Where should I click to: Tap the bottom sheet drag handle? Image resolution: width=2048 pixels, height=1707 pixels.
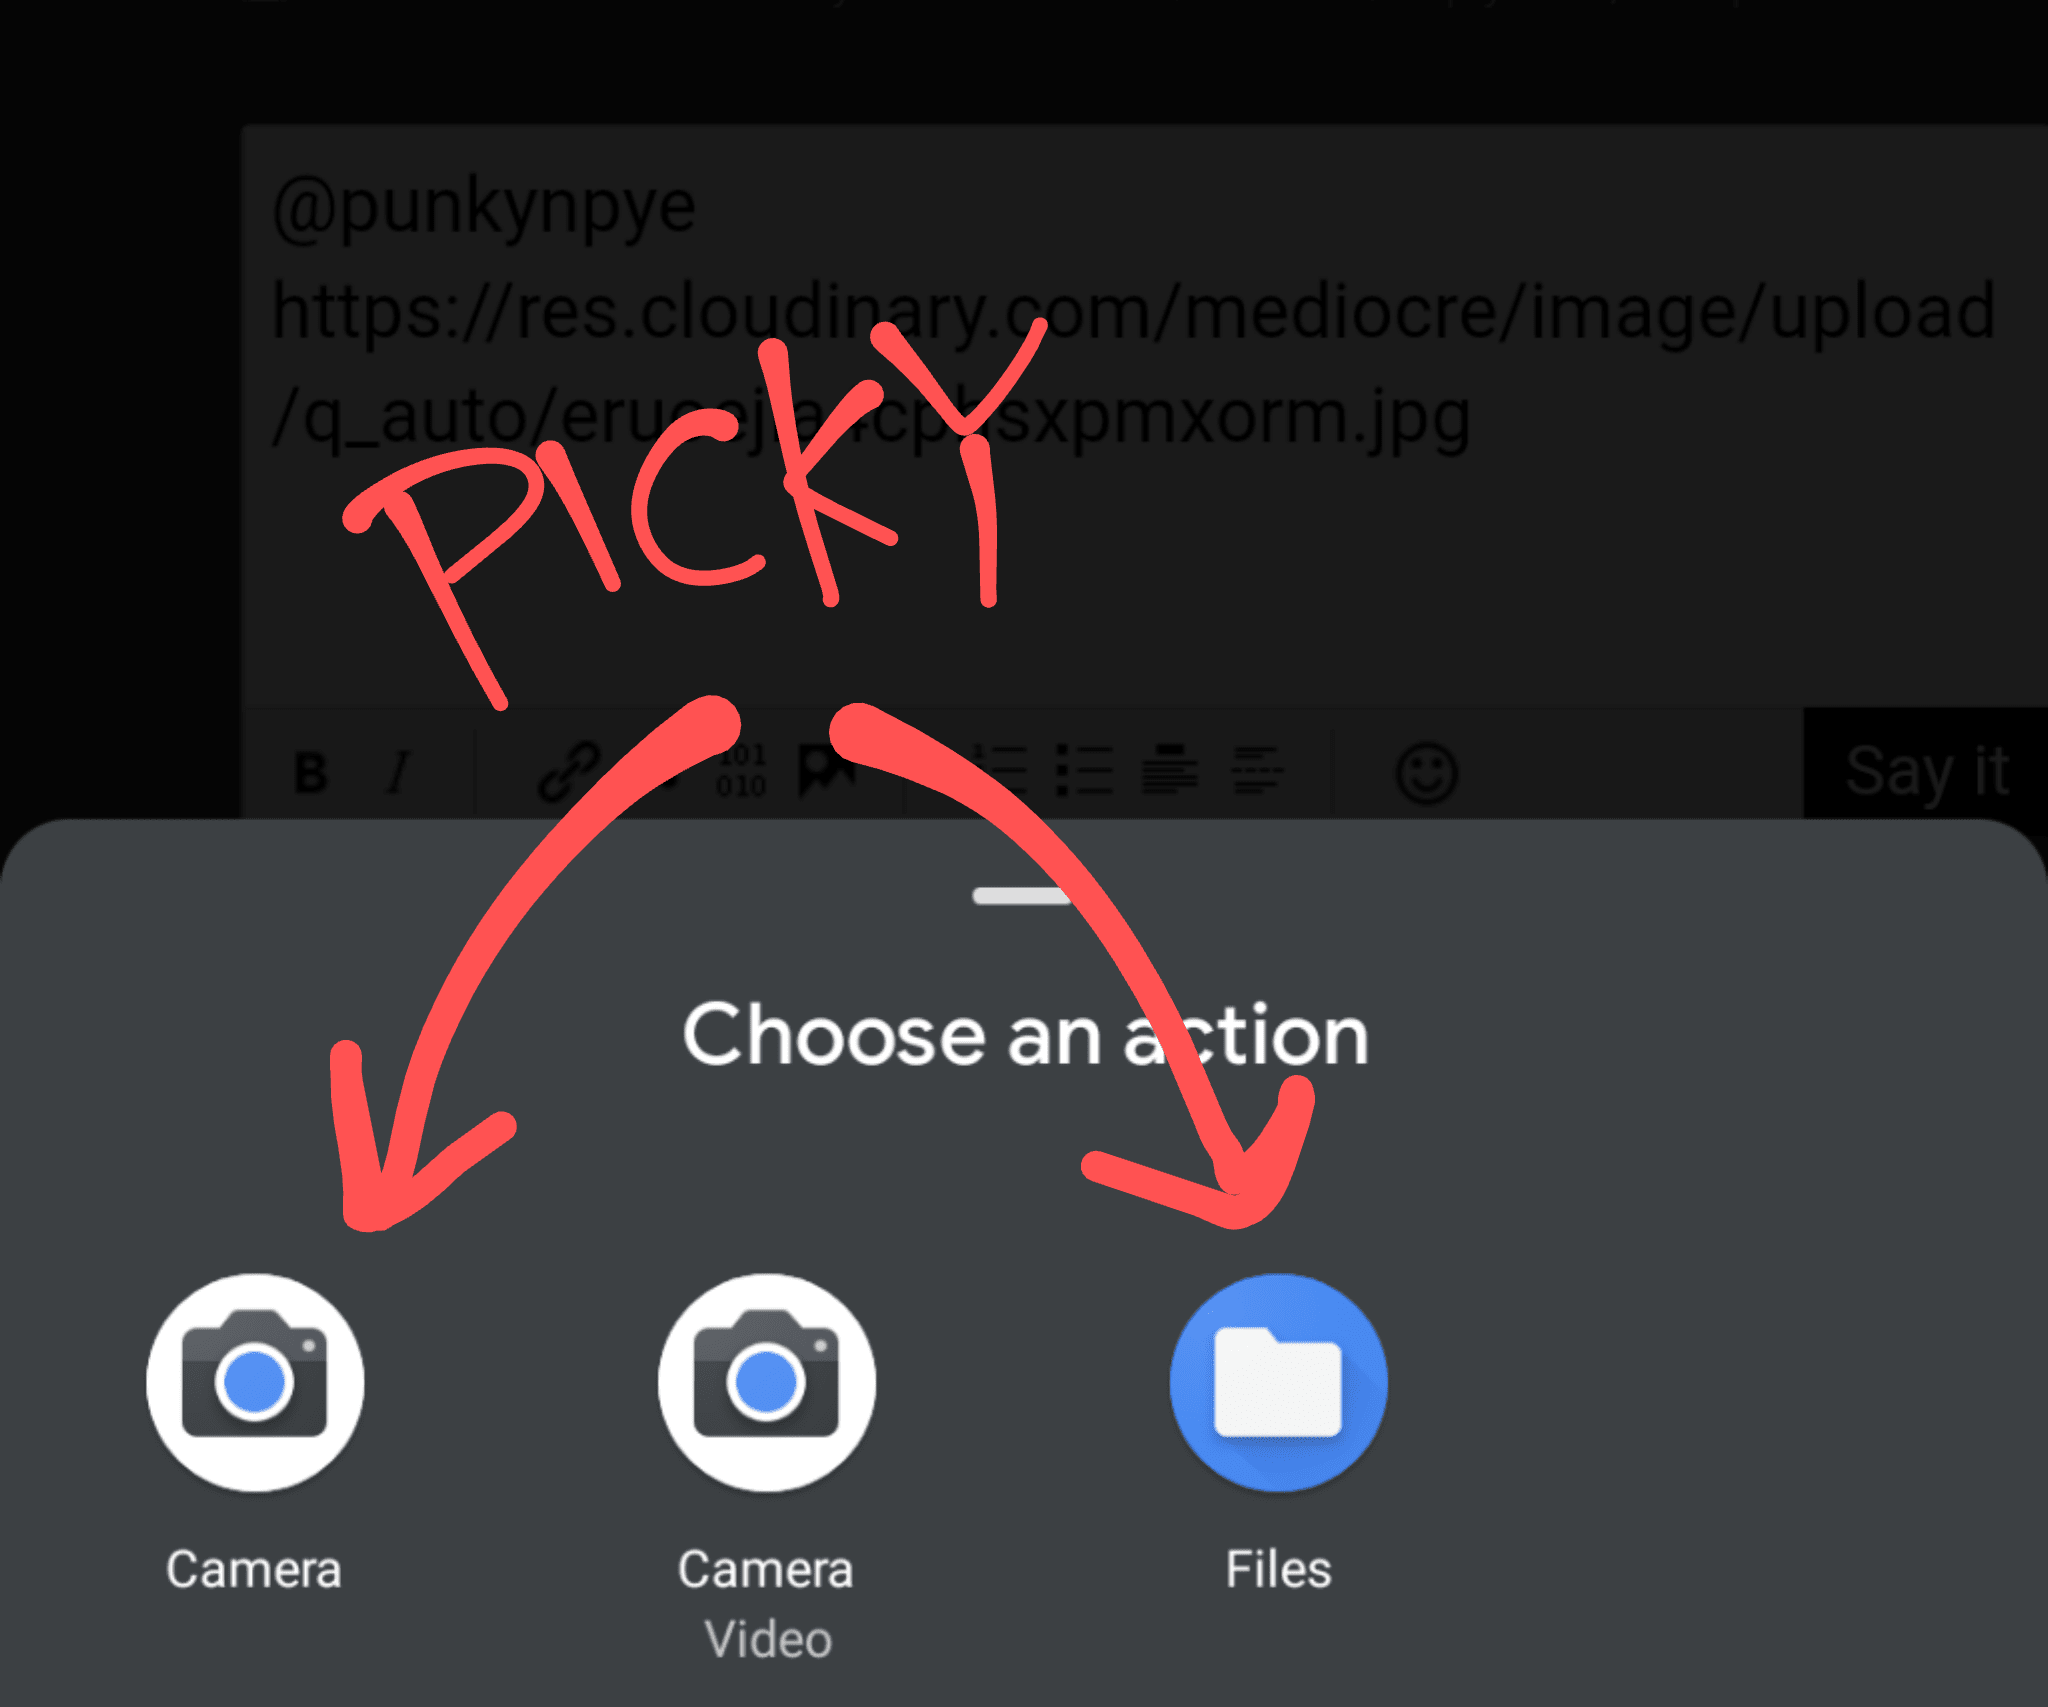[x=1022, y=895]
